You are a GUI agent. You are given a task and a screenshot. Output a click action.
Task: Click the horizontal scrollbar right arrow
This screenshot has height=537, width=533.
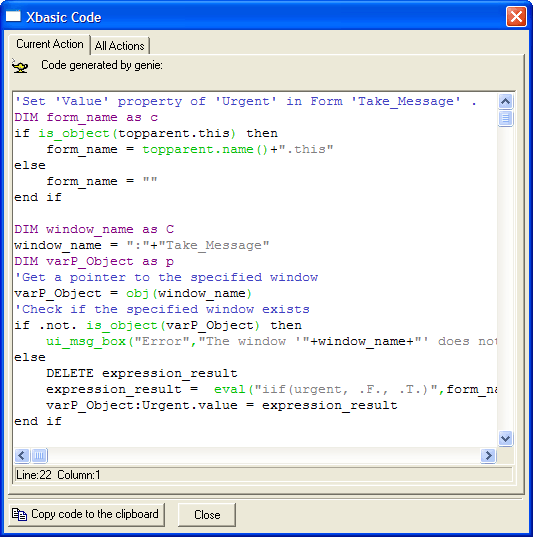(488, 456)
